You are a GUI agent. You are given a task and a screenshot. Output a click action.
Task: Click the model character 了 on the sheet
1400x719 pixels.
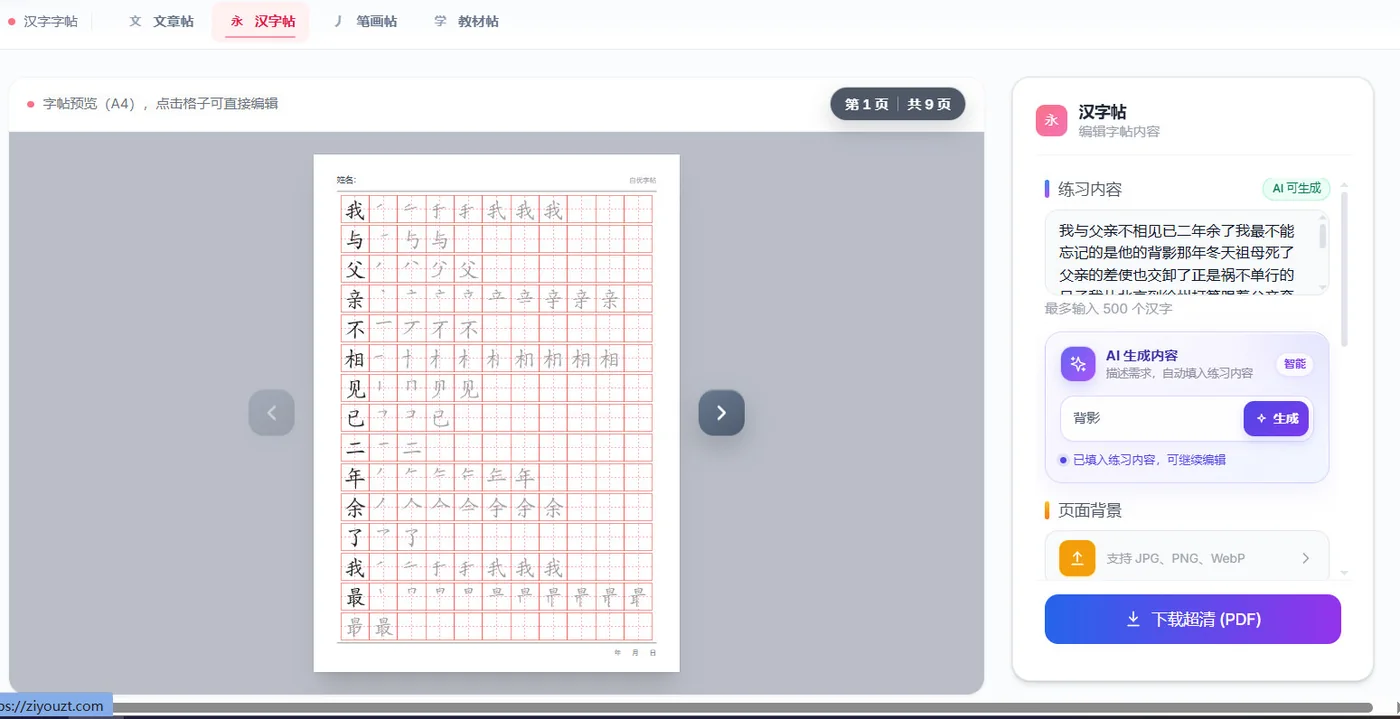355,538
